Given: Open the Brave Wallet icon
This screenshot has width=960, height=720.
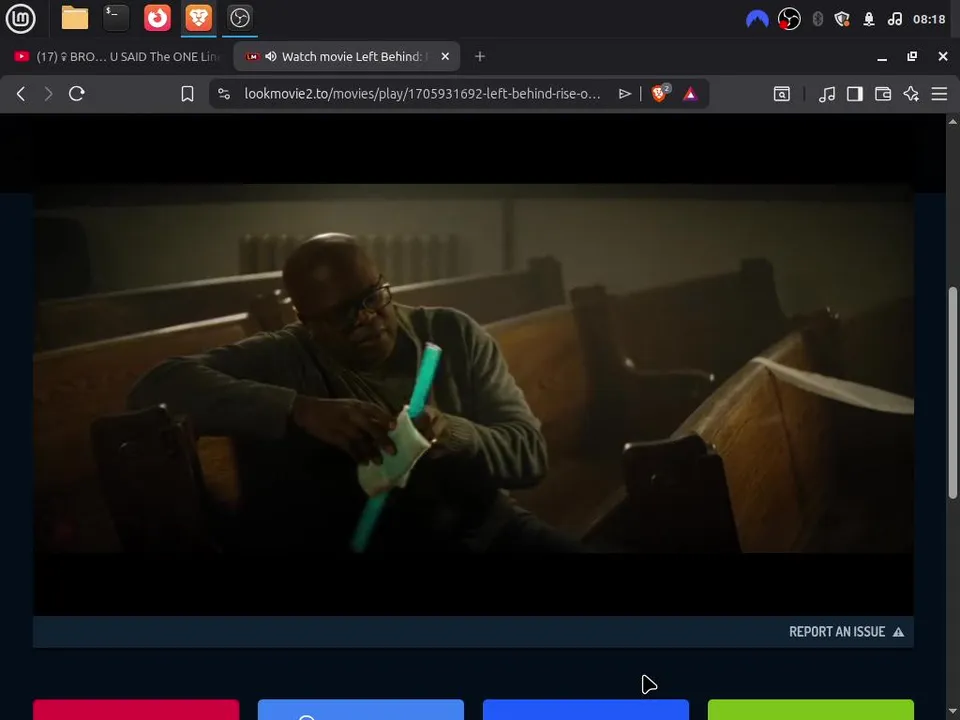Looking at the screenshot, I should click(883, 94).
